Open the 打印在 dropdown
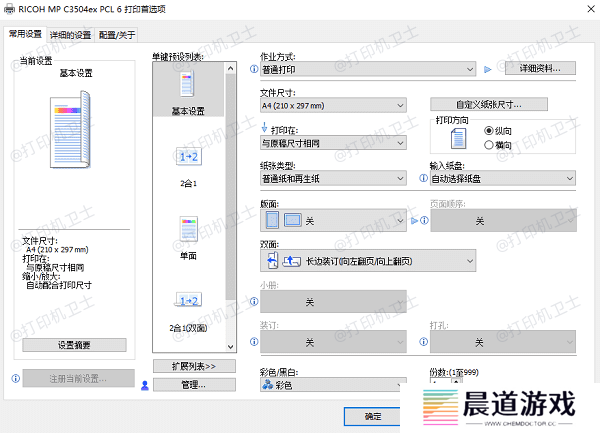 pos(333,143)
